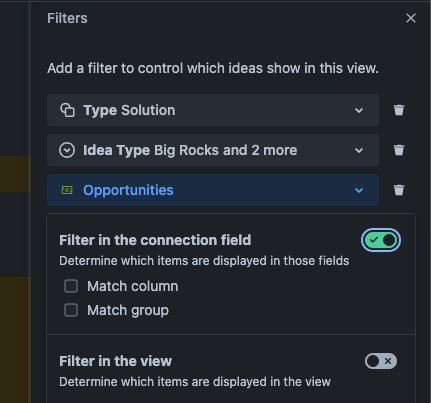Click the Filter in the view heading

[x=115, y=361]
